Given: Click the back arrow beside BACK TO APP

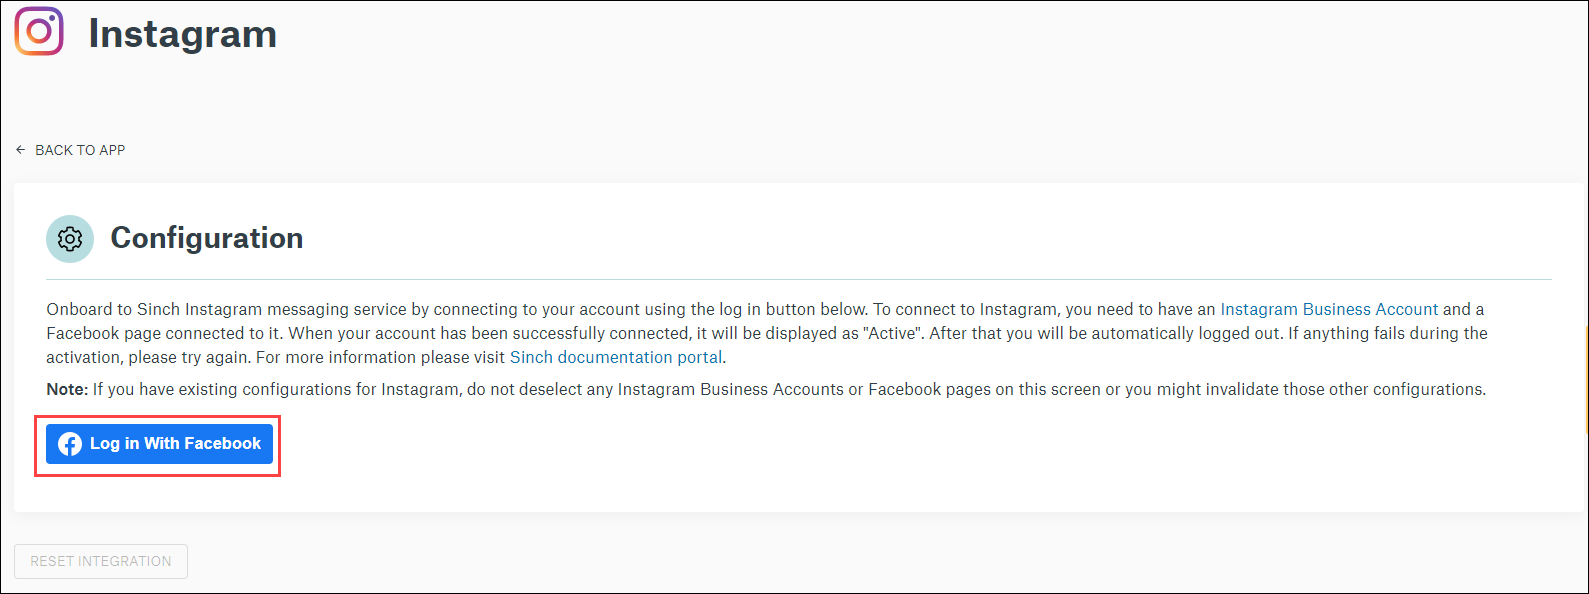Looking at the screenshot, I should tap(20, 149).
